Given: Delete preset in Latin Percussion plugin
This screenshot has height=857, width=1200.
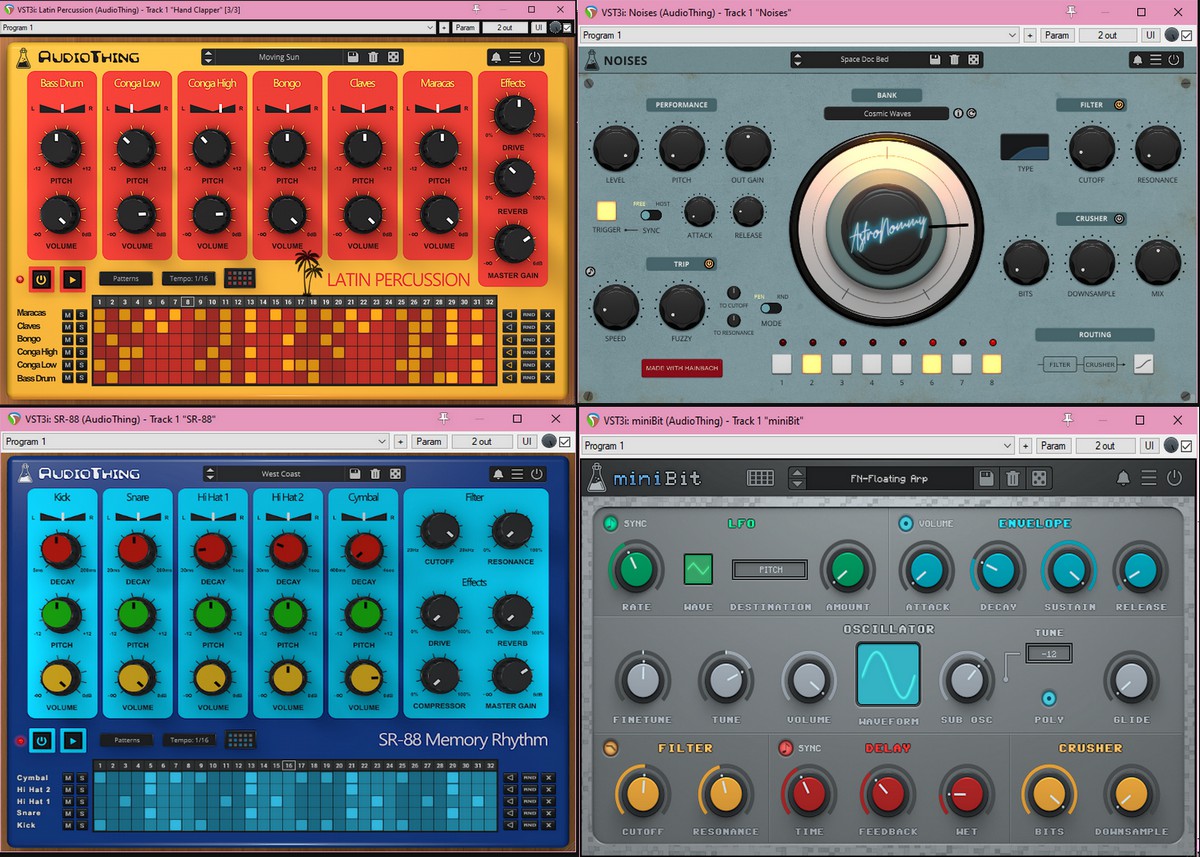Looking at the screenshot, I should [x=374, y=57].
